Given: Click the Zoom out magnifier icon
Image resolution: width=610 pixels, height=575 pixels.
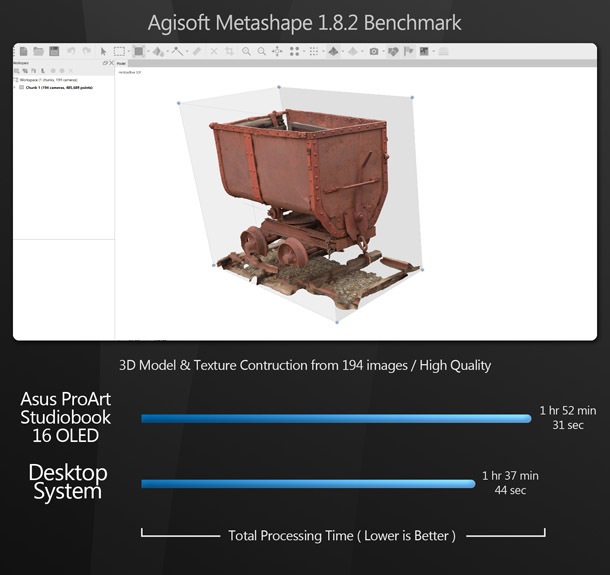Looking at the screenshot, I should [x=262, y=51].
